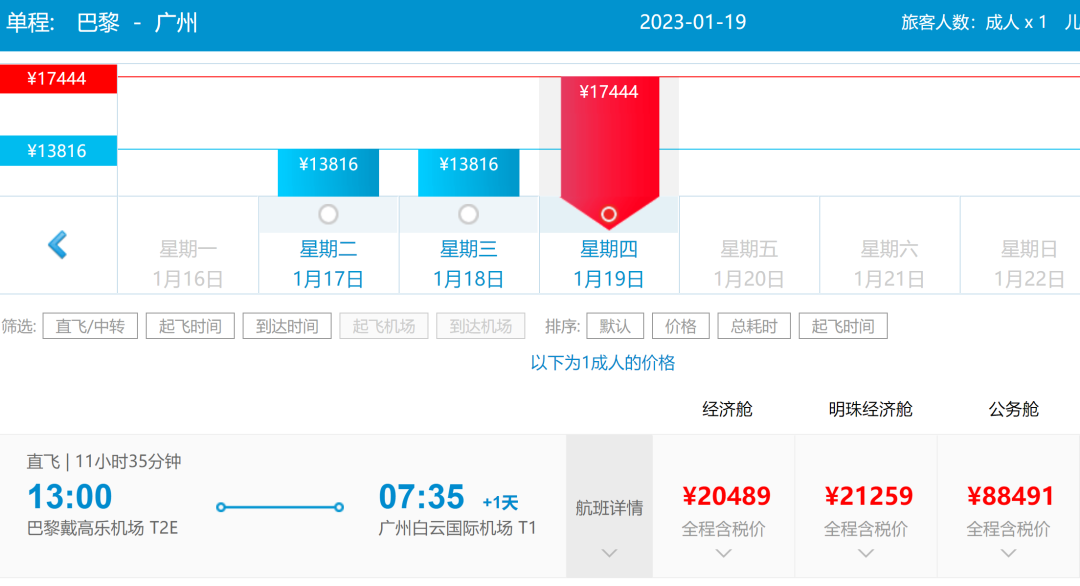1080x586 pixels.
Task: Open the 到达机场 filter
Action: click(x=481, y=326)
